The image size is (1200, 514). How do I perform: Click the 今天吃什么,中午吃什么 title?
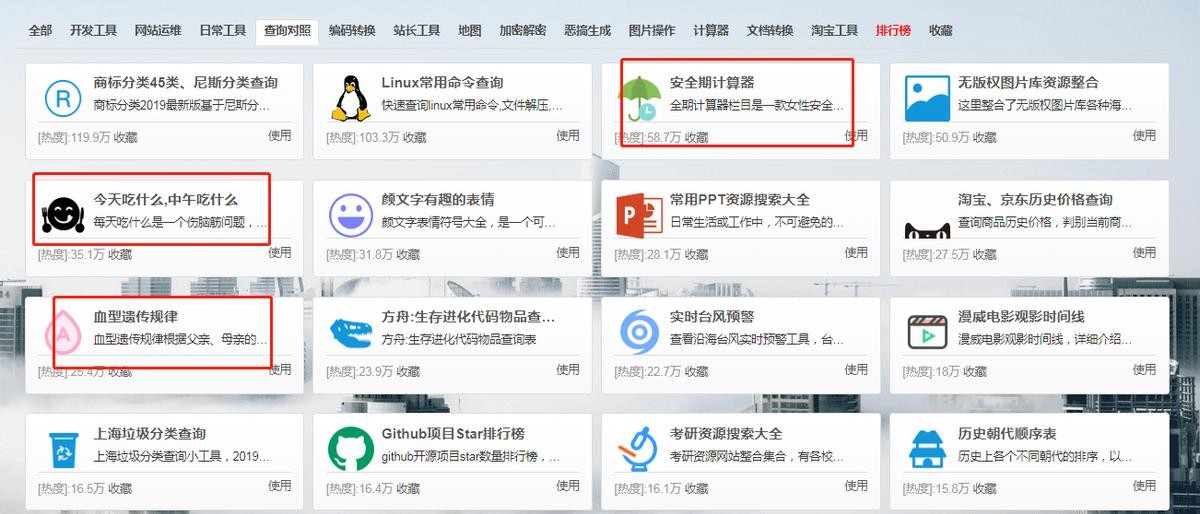[x=167, y=199]
